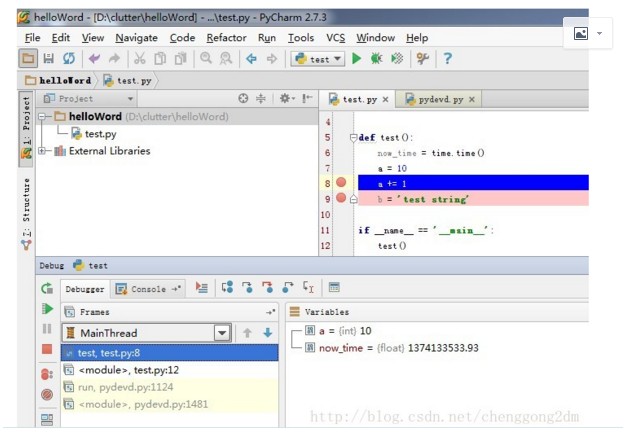Pause program in the debug sidebar
The width and height of the screenshot is (626, 435).
coord(47,328)
